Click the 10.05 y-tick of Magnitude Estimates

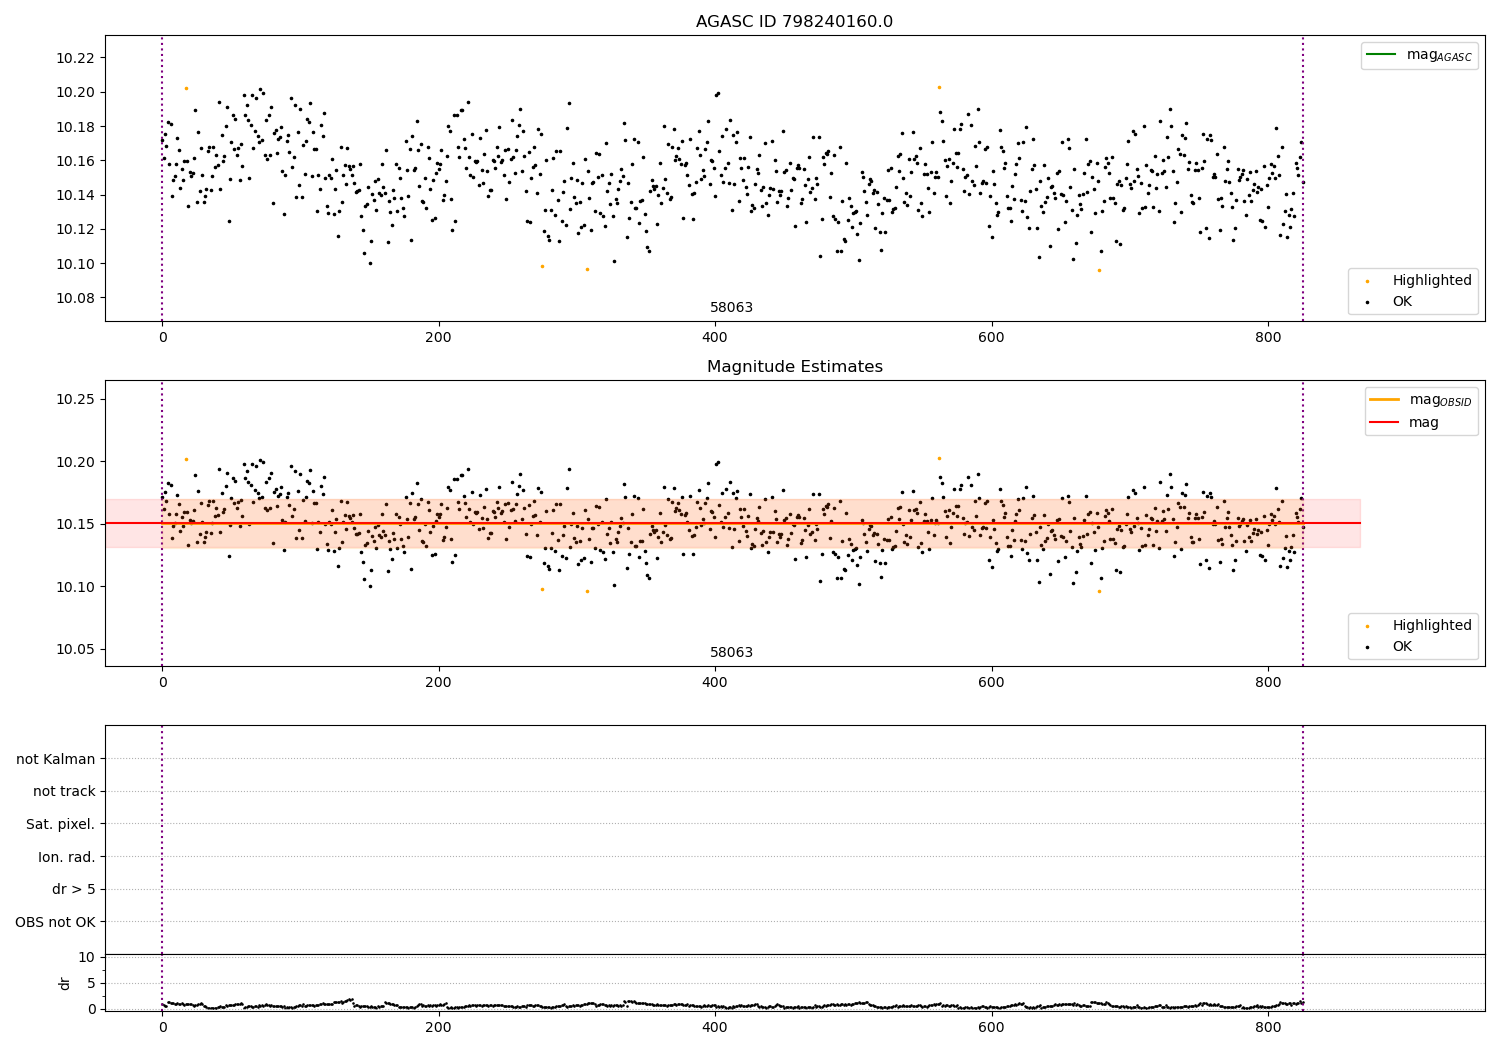tap(75, 649)
